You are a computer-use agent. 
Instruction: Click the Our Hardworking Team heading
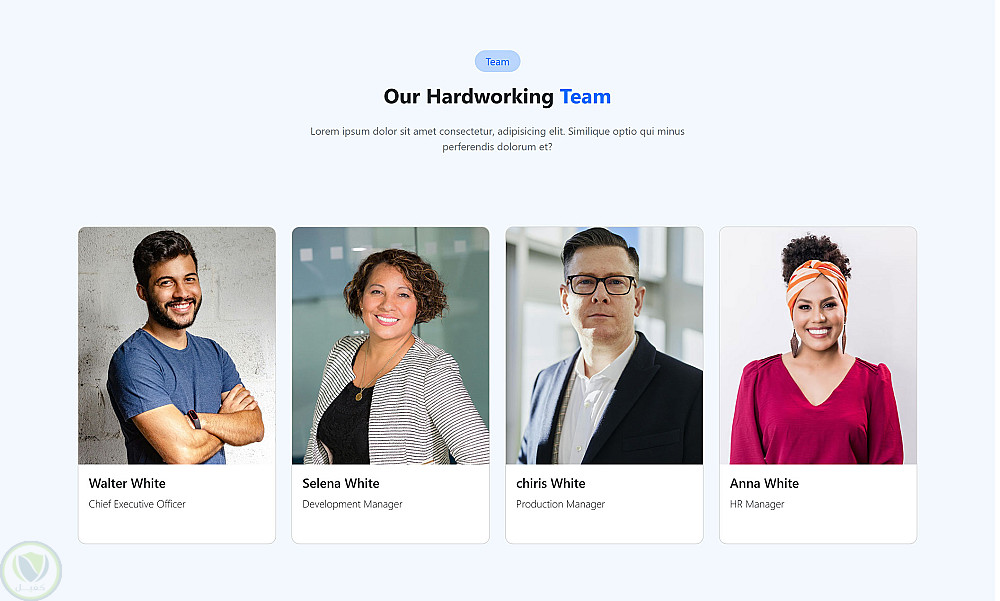coord(497,96)
